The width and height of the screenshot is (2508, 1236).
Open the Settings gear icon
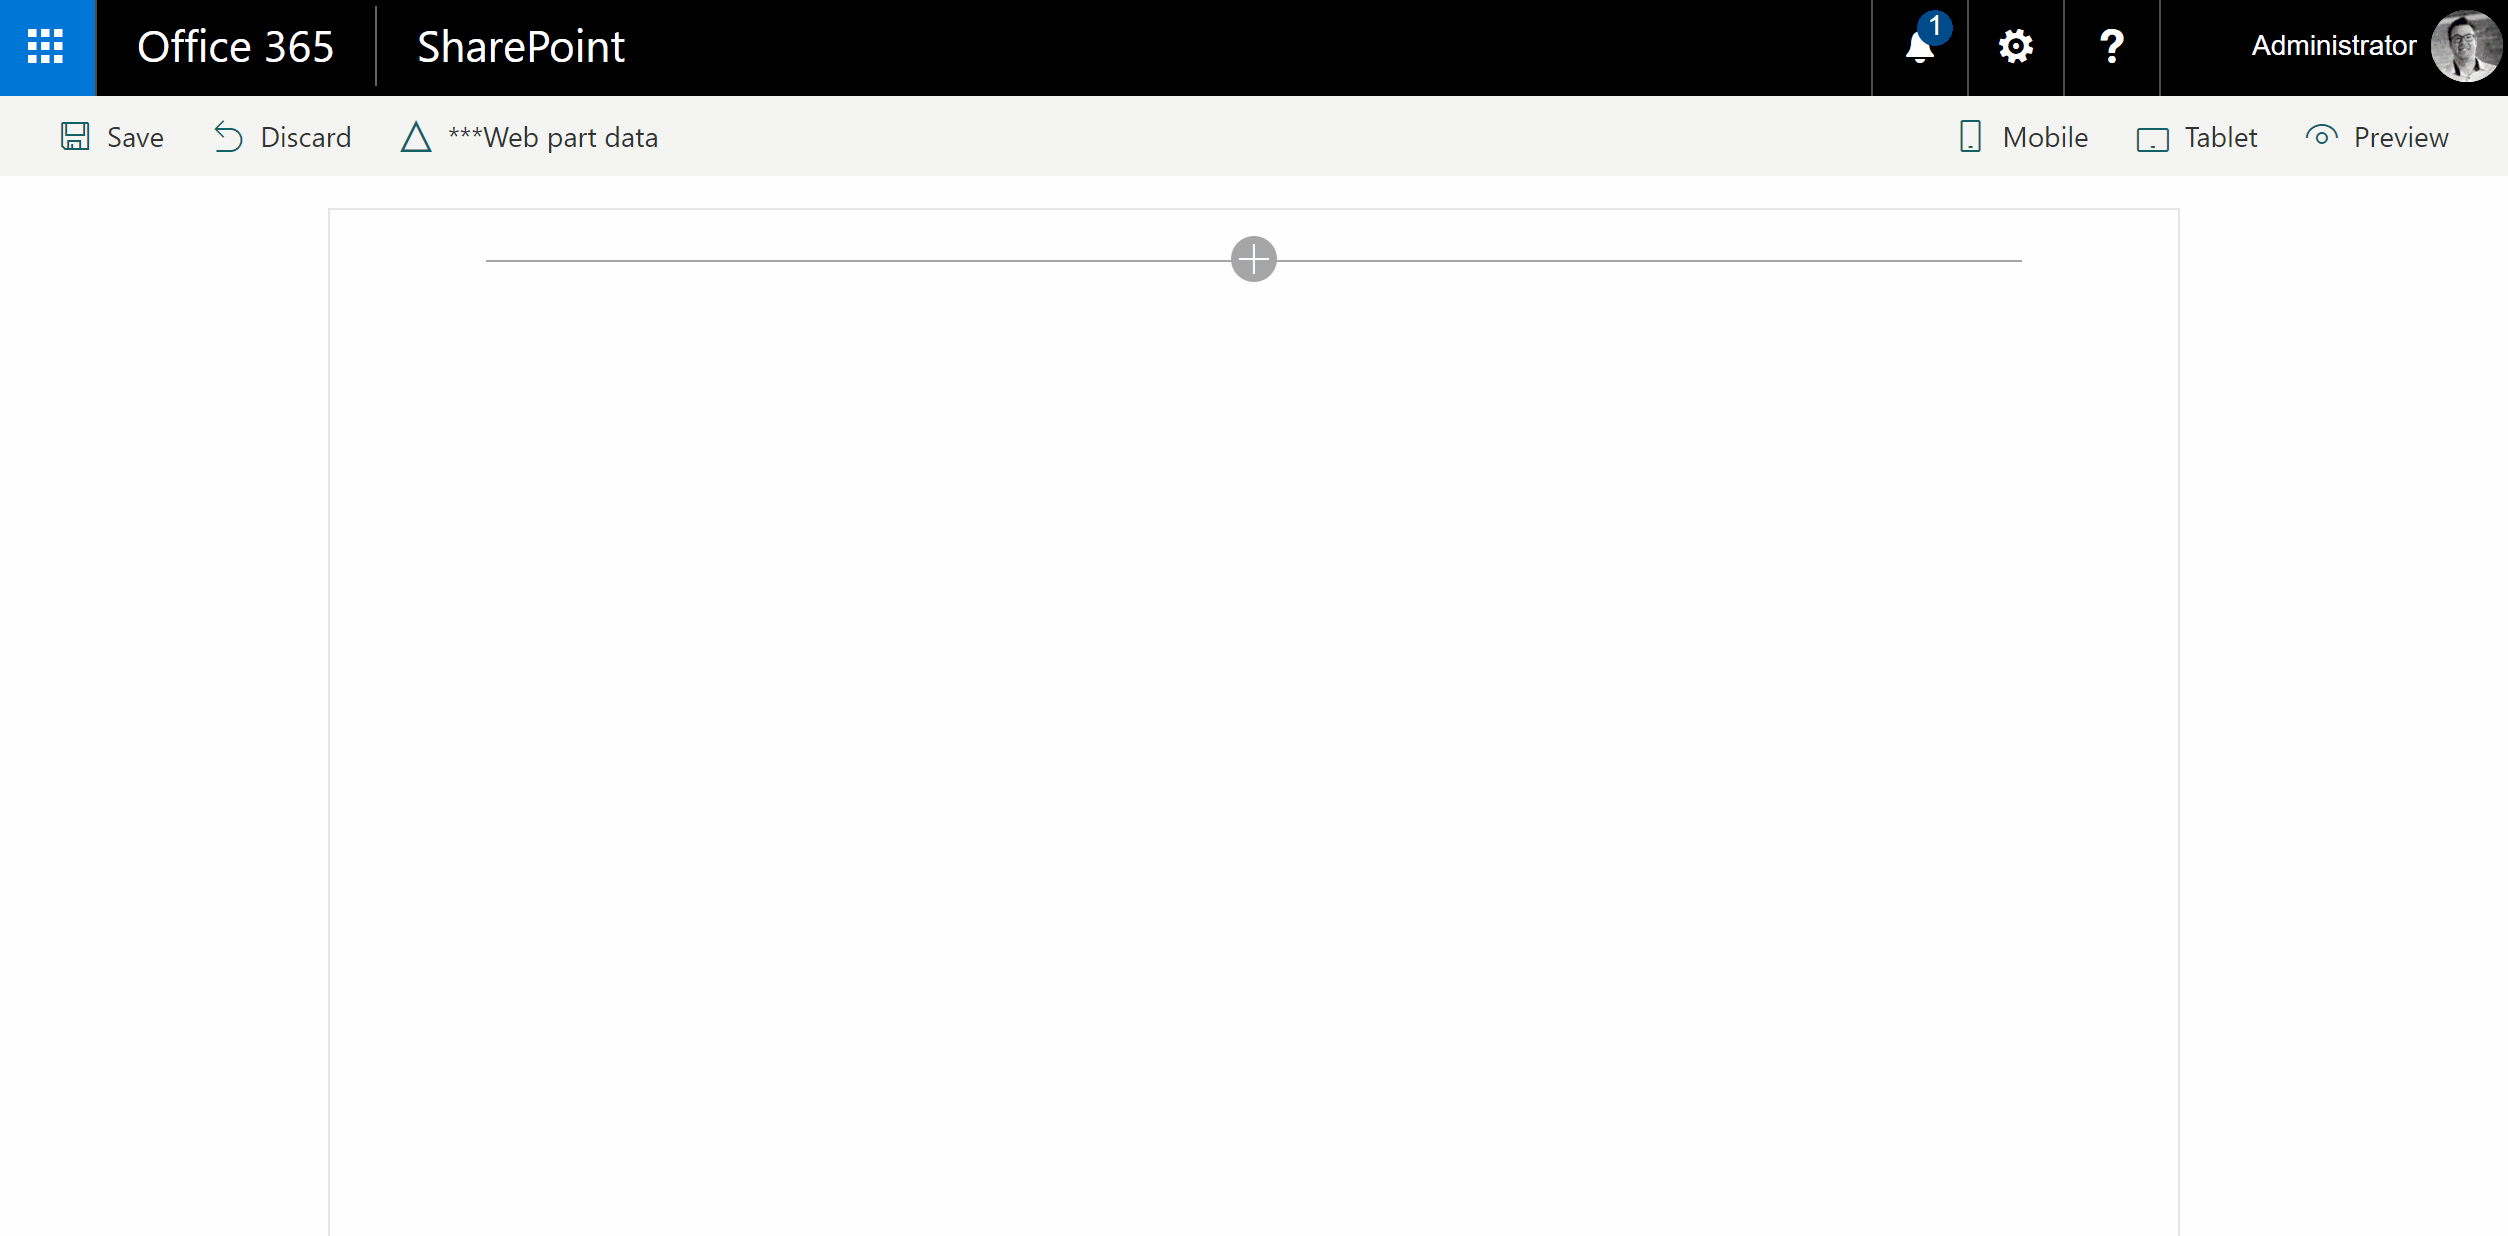point(2017,46)
